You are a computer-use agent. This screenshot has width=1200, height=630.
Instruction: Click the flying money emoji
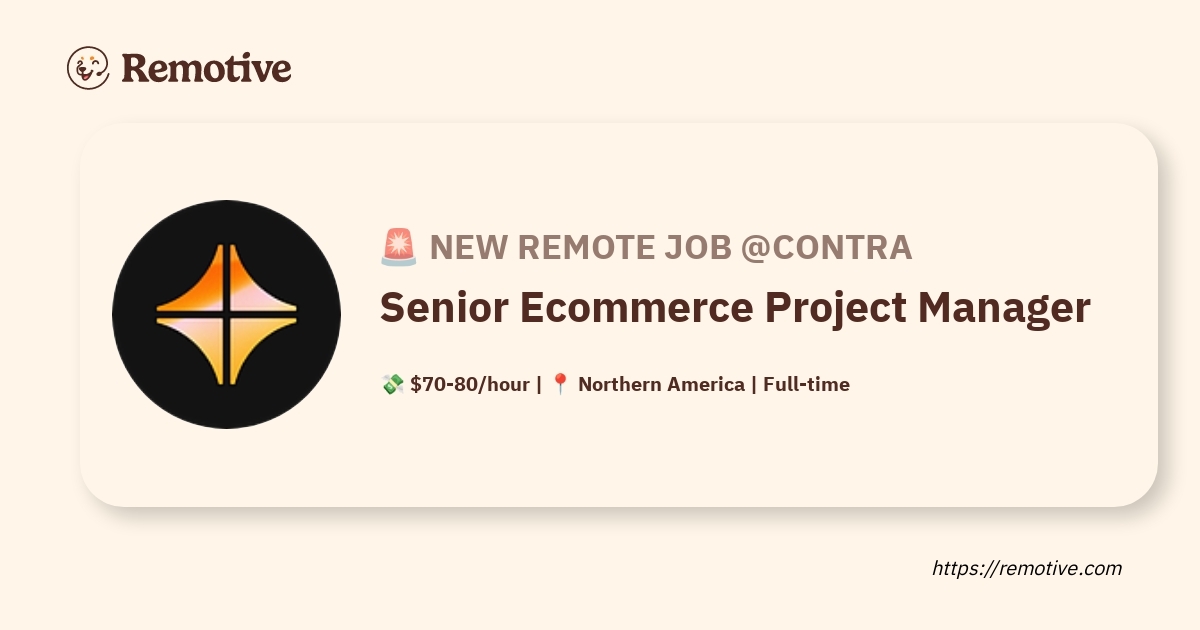coord(392,384)
